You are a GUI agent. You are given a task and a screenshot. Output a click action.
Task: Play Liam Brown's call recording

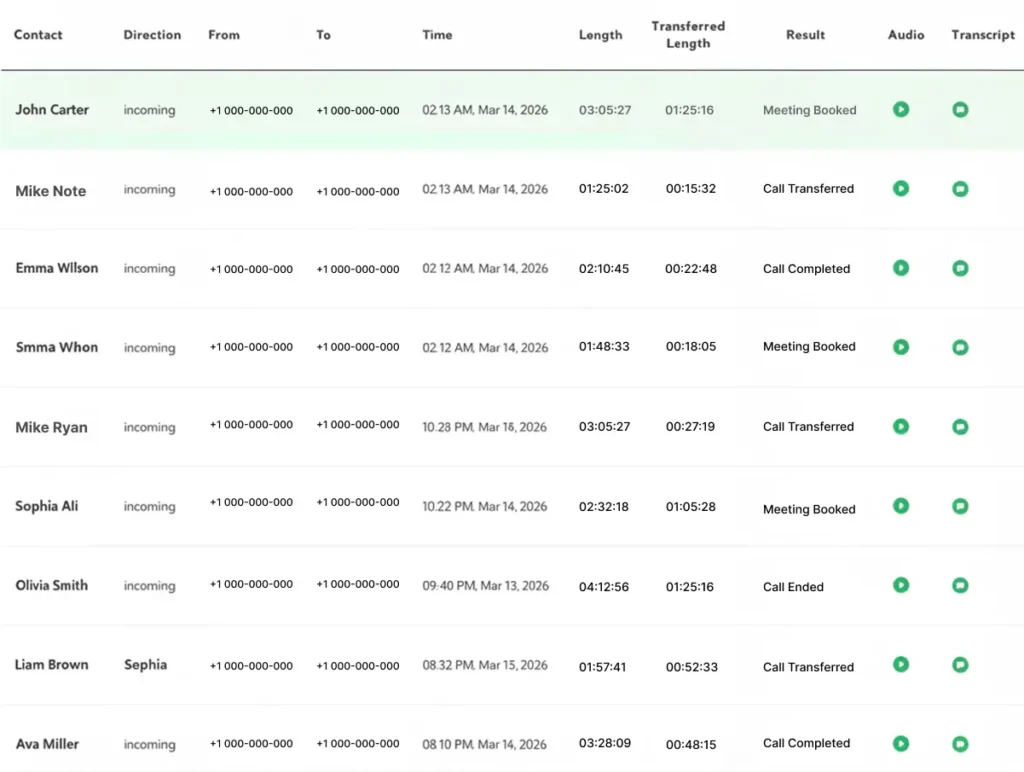coord(901,664)
